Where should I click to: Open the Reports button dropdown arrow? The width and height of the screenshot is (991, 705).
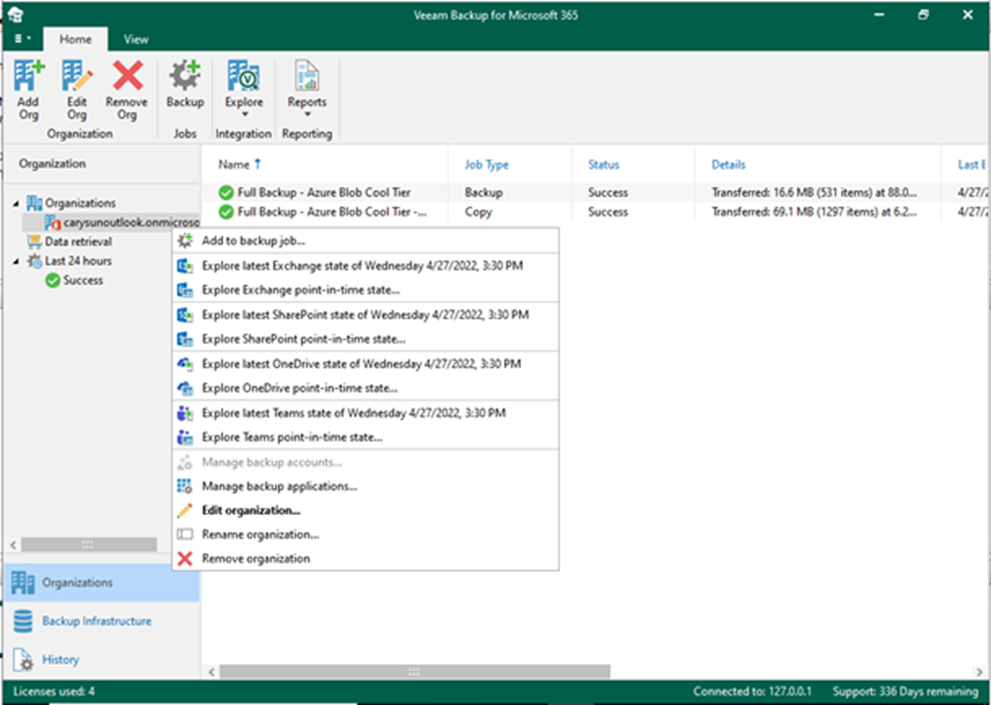coord(307,114)
